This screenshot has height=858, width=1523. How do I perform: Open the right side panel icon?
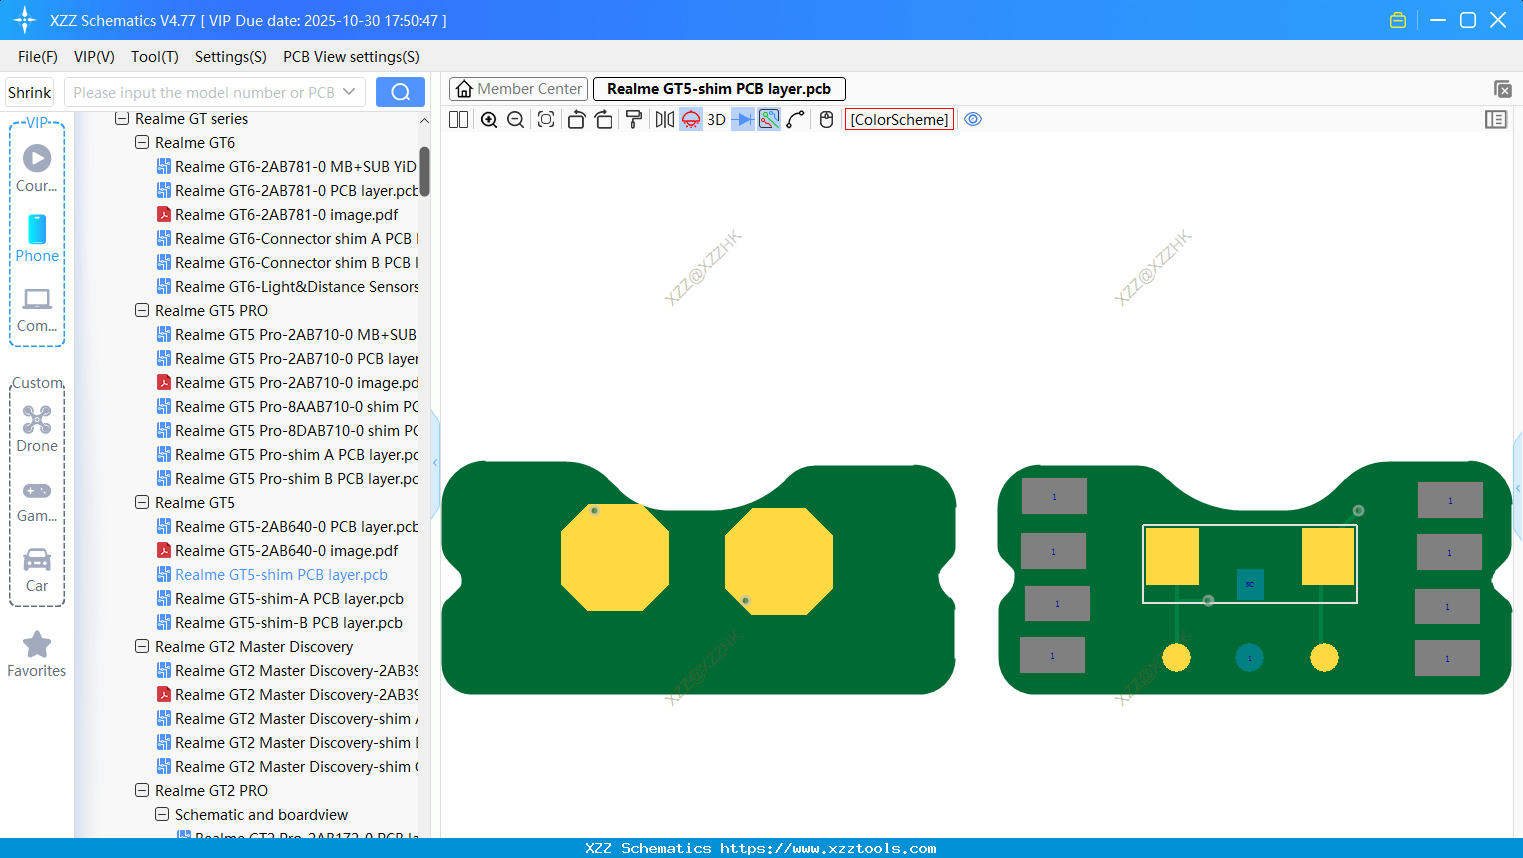point(1496,120)
